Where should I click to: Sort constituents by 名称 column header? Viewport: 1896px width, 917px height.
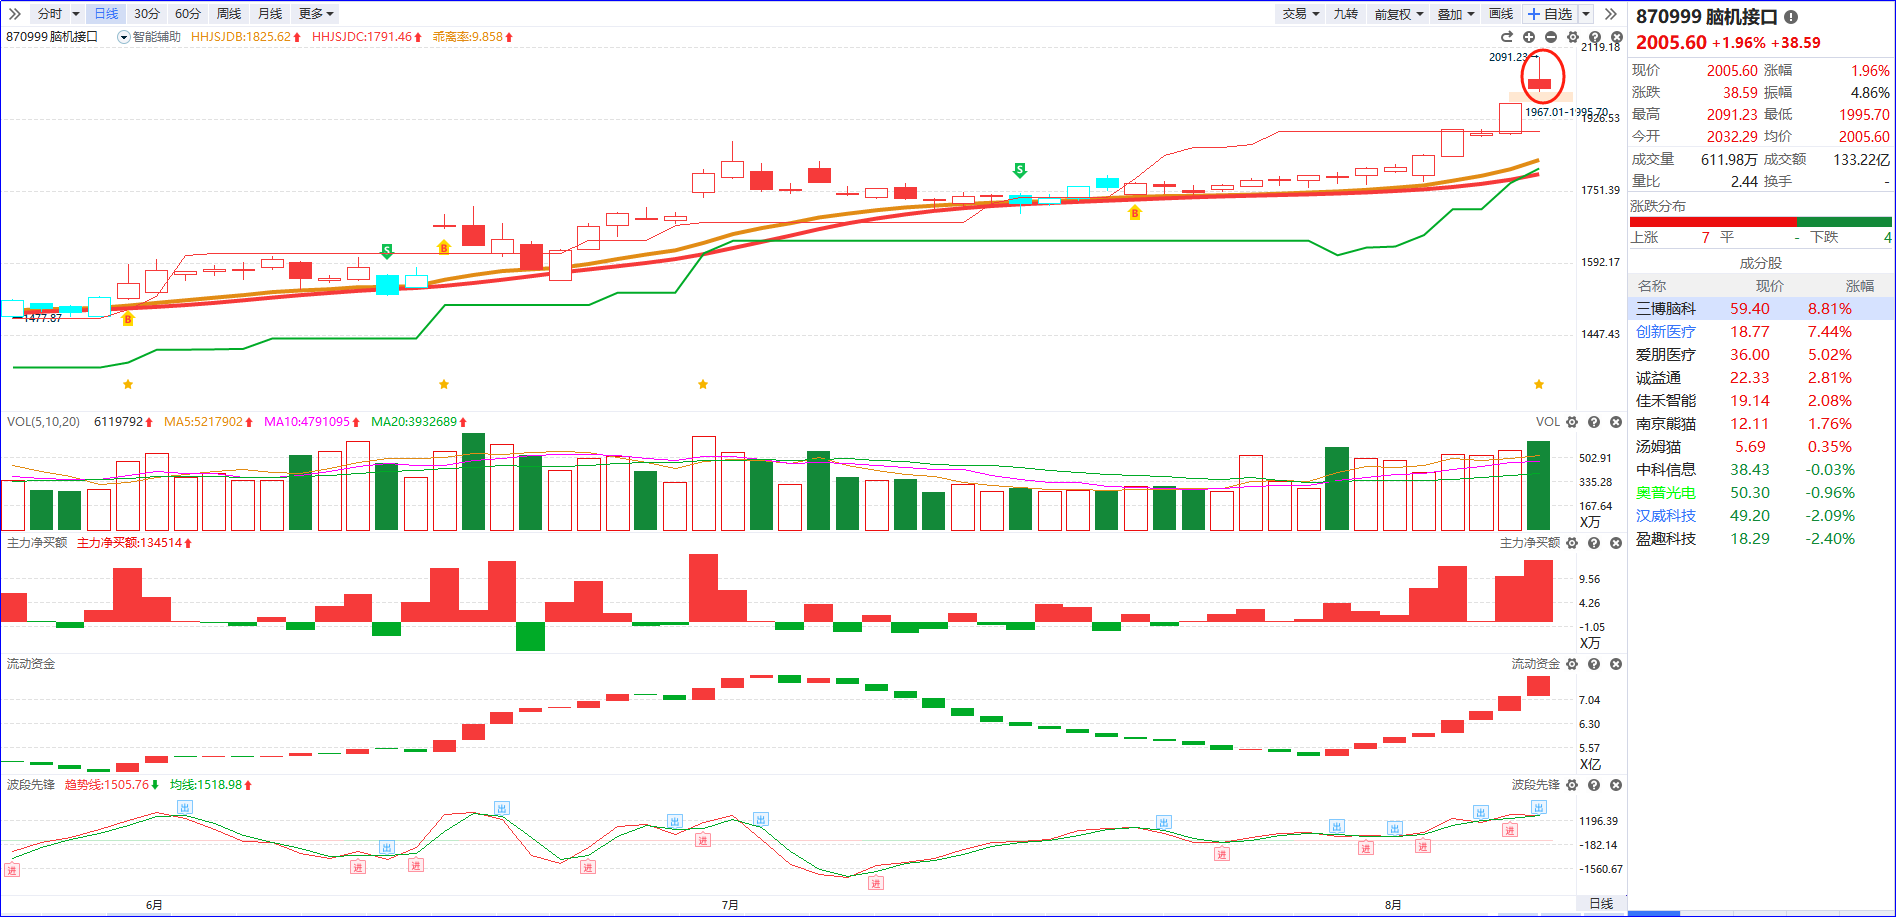pos(1652,286)
